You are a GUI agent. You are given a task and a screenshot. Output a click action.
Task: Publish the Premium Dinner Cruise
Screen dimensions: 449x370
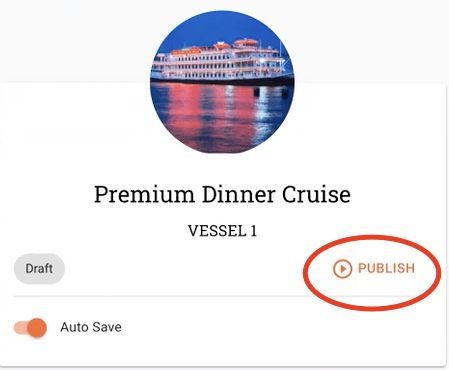[x=374, y=268]
